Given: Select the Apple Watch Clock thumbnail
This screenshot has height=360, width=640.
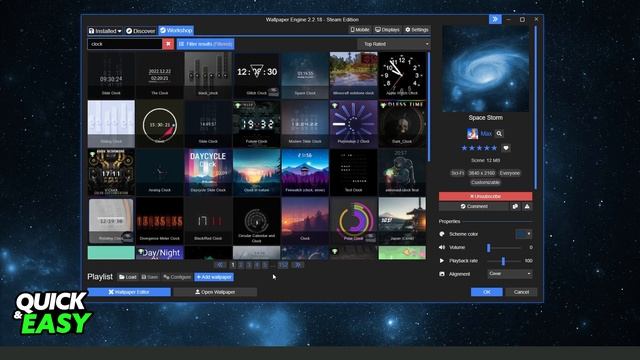Looking at the screenshot, I should (x=402, y=75).
